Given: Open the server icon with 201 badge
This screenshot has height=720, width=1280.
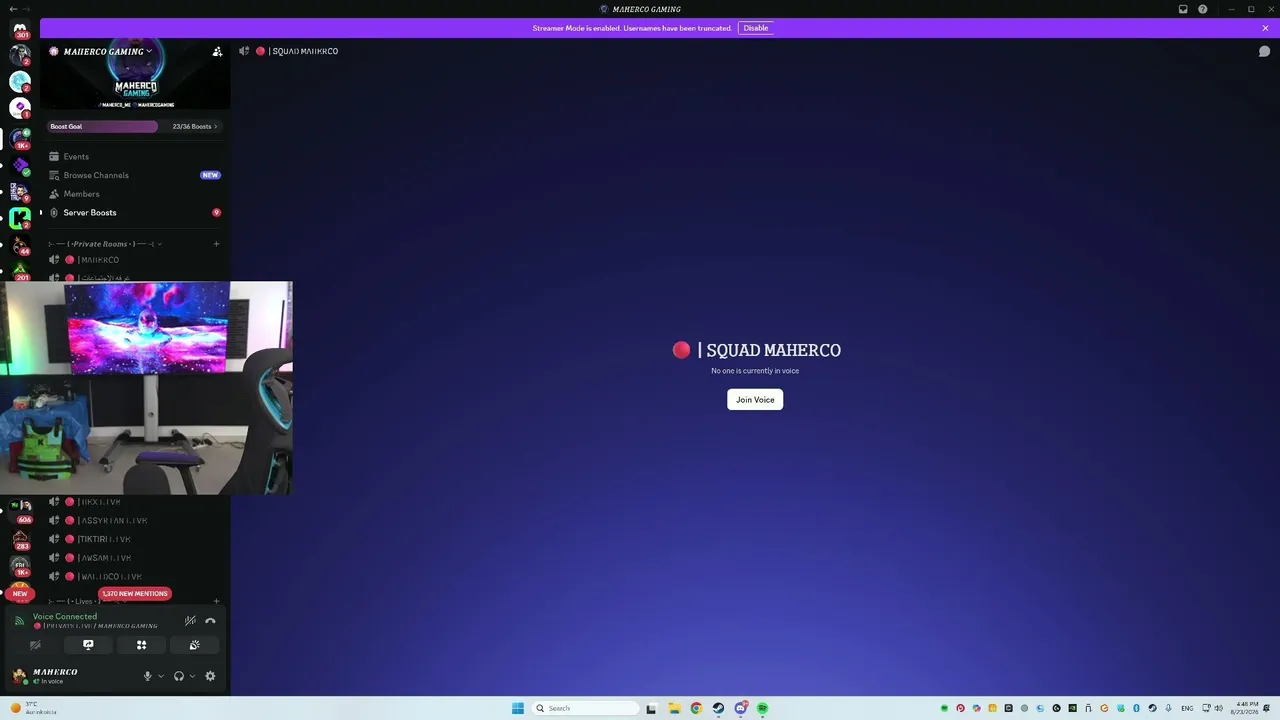Looking at the screenshot, I should click(x=20, y=271).
